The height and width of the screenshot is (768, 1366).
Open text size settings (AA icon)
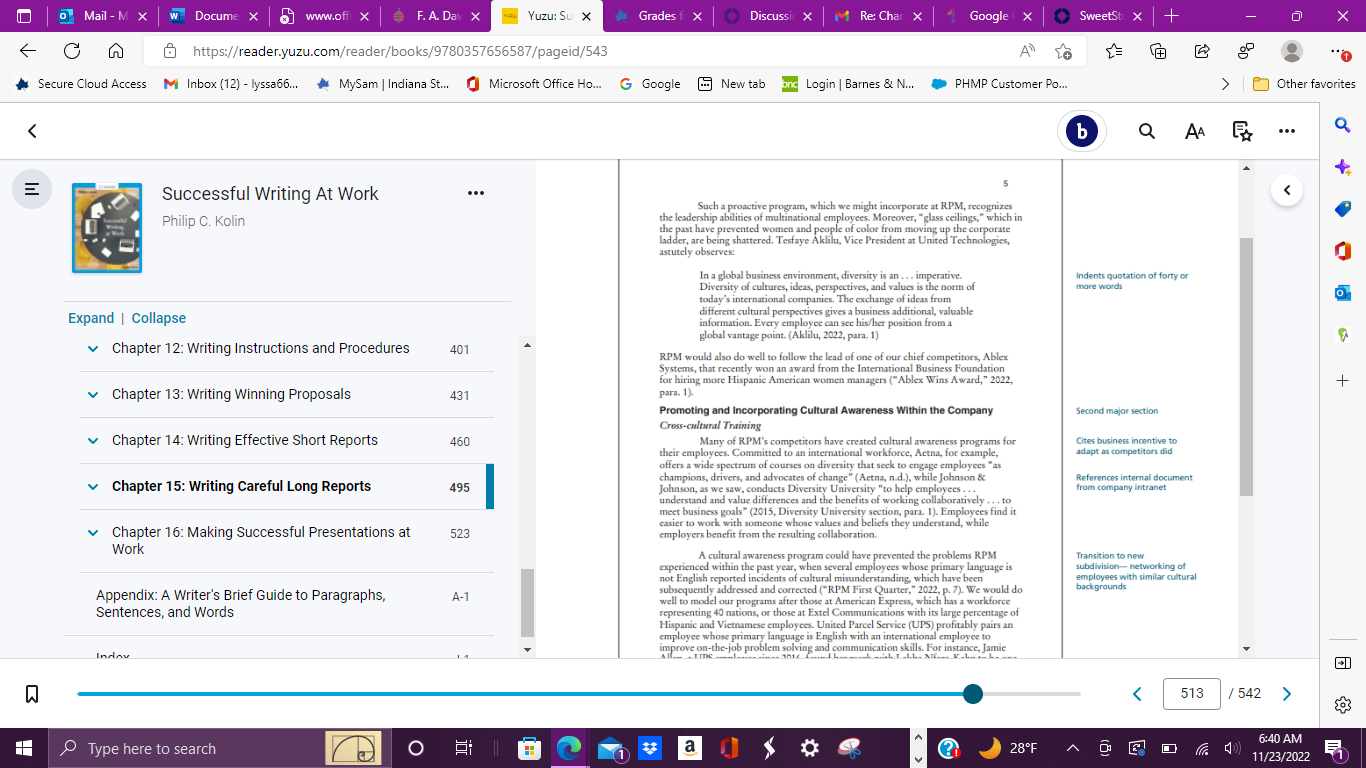[x=1195, y=131]
